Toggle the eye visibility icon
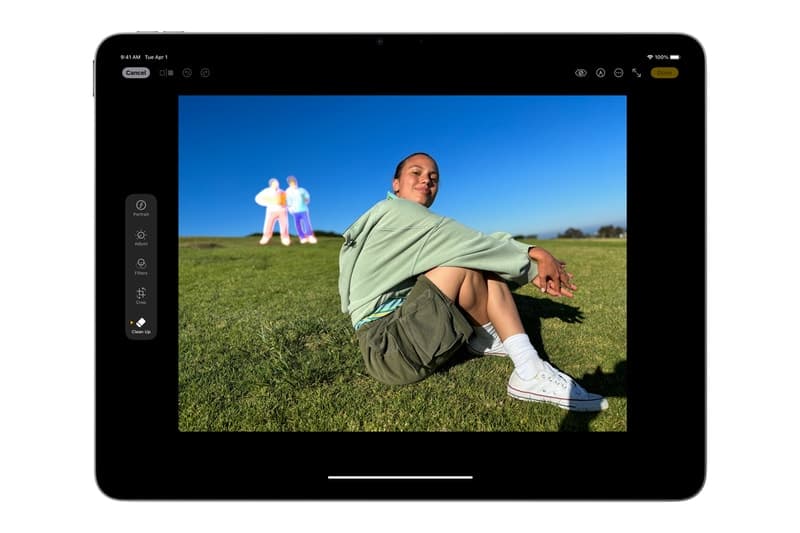Screen dimensions: 800x533 coord(581,73)
